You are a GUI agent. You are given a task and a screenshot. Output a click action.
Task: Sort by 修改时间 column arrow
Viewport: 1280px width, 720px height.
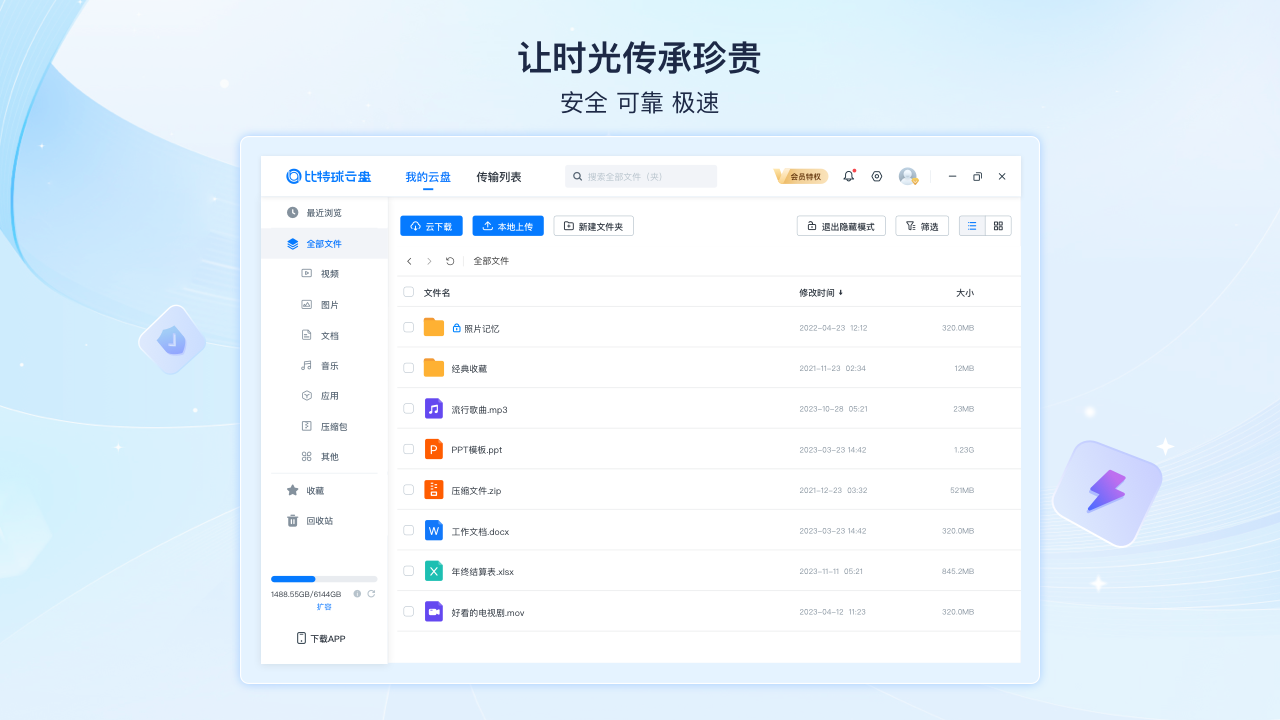click(x=841, y=293)
